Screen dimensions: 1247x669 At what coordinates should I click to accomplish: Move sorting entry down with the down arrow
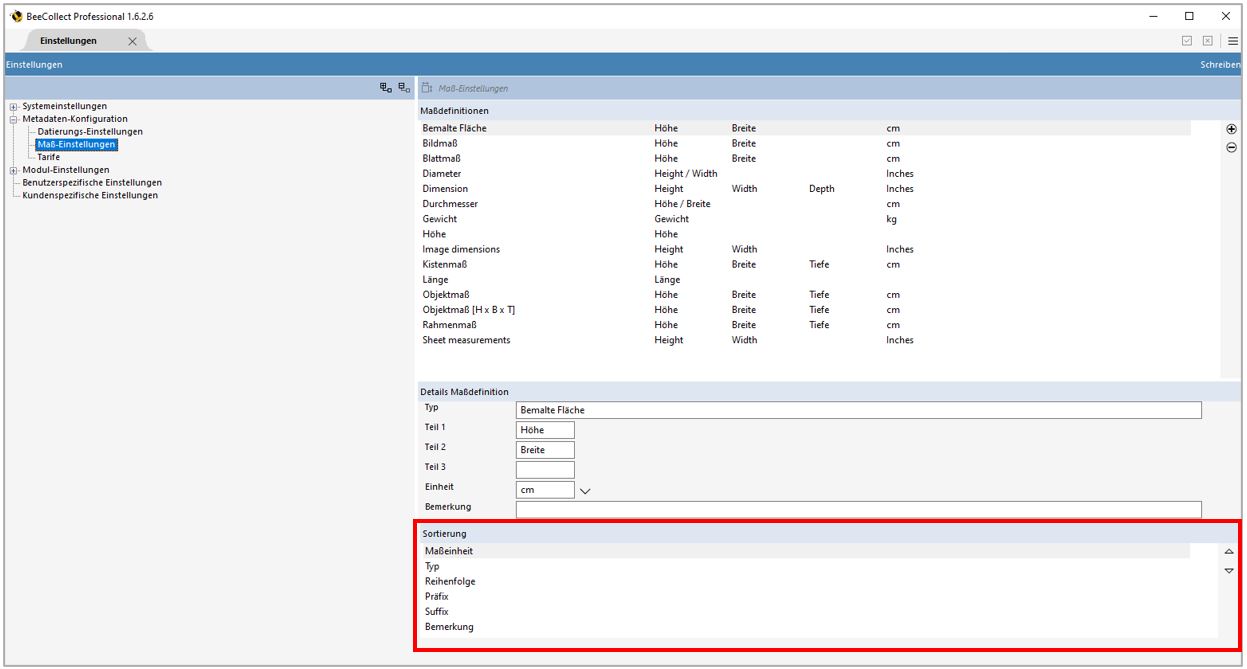click(1229, 570)
